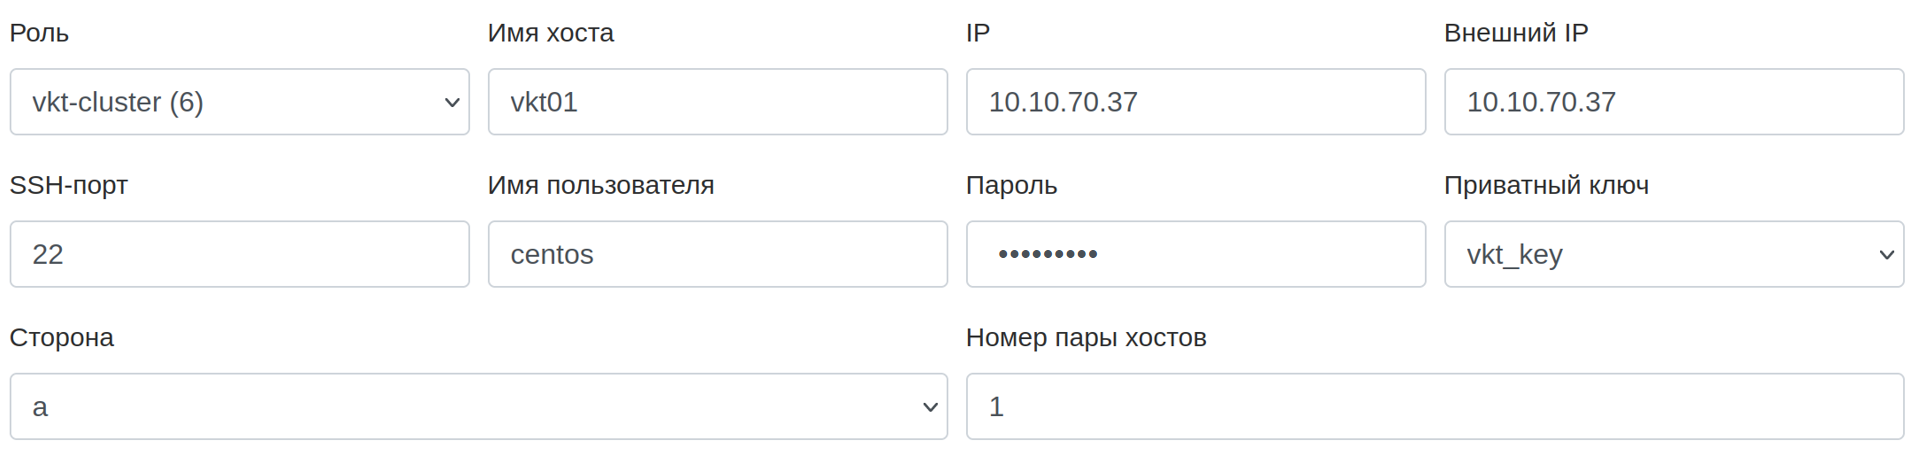Click the Имя пользователя field with centos
1915x455 pixels.
[717, 254]
